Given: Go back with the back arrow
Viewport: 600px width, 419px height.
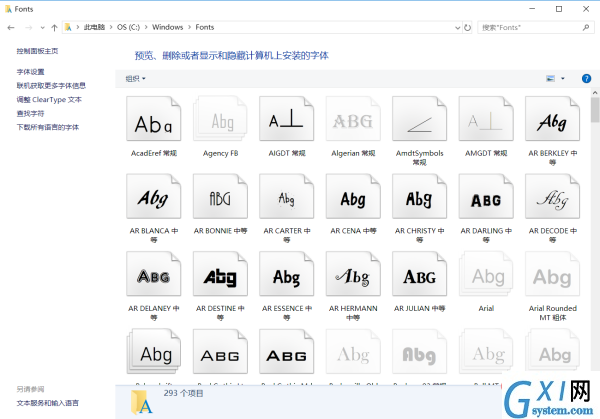Looking at the screenshot, I should (11, 28).
